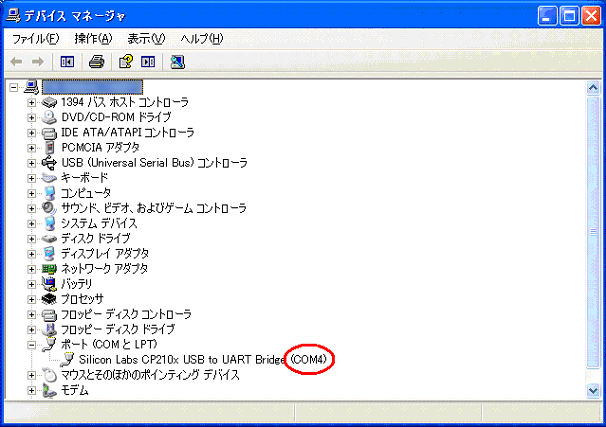The height and width of the screenshot is (427, 606).
Task: Expand コンピュータ node
Action: 32,193
